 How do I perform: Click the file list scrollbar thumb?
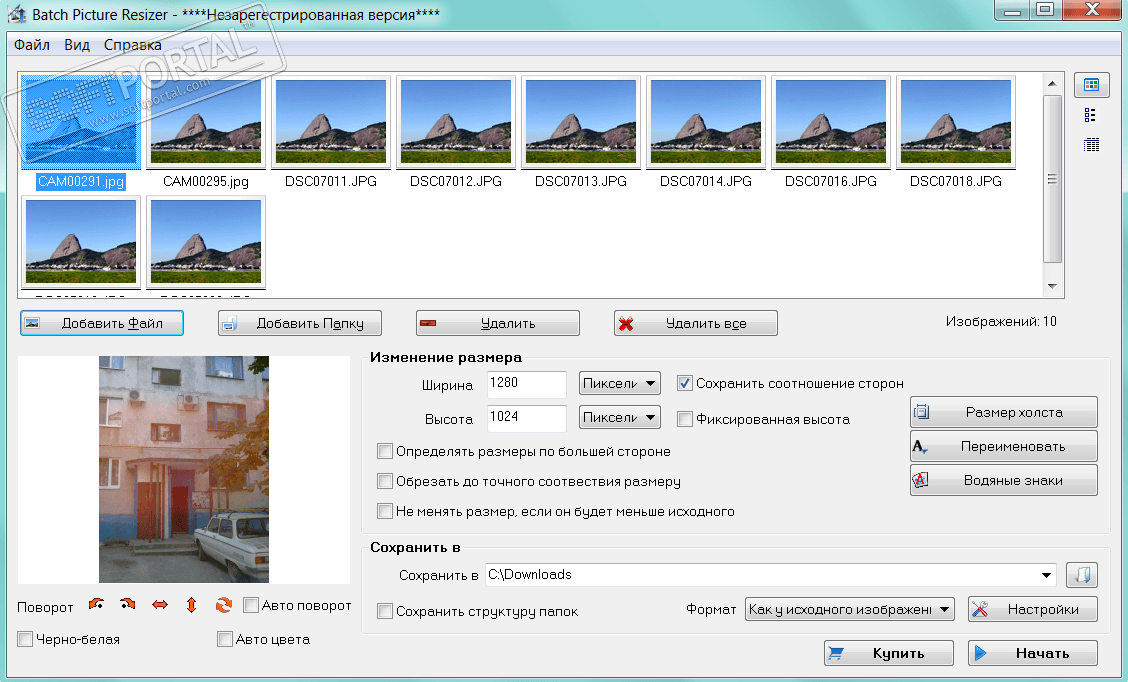click(1052, 178)
